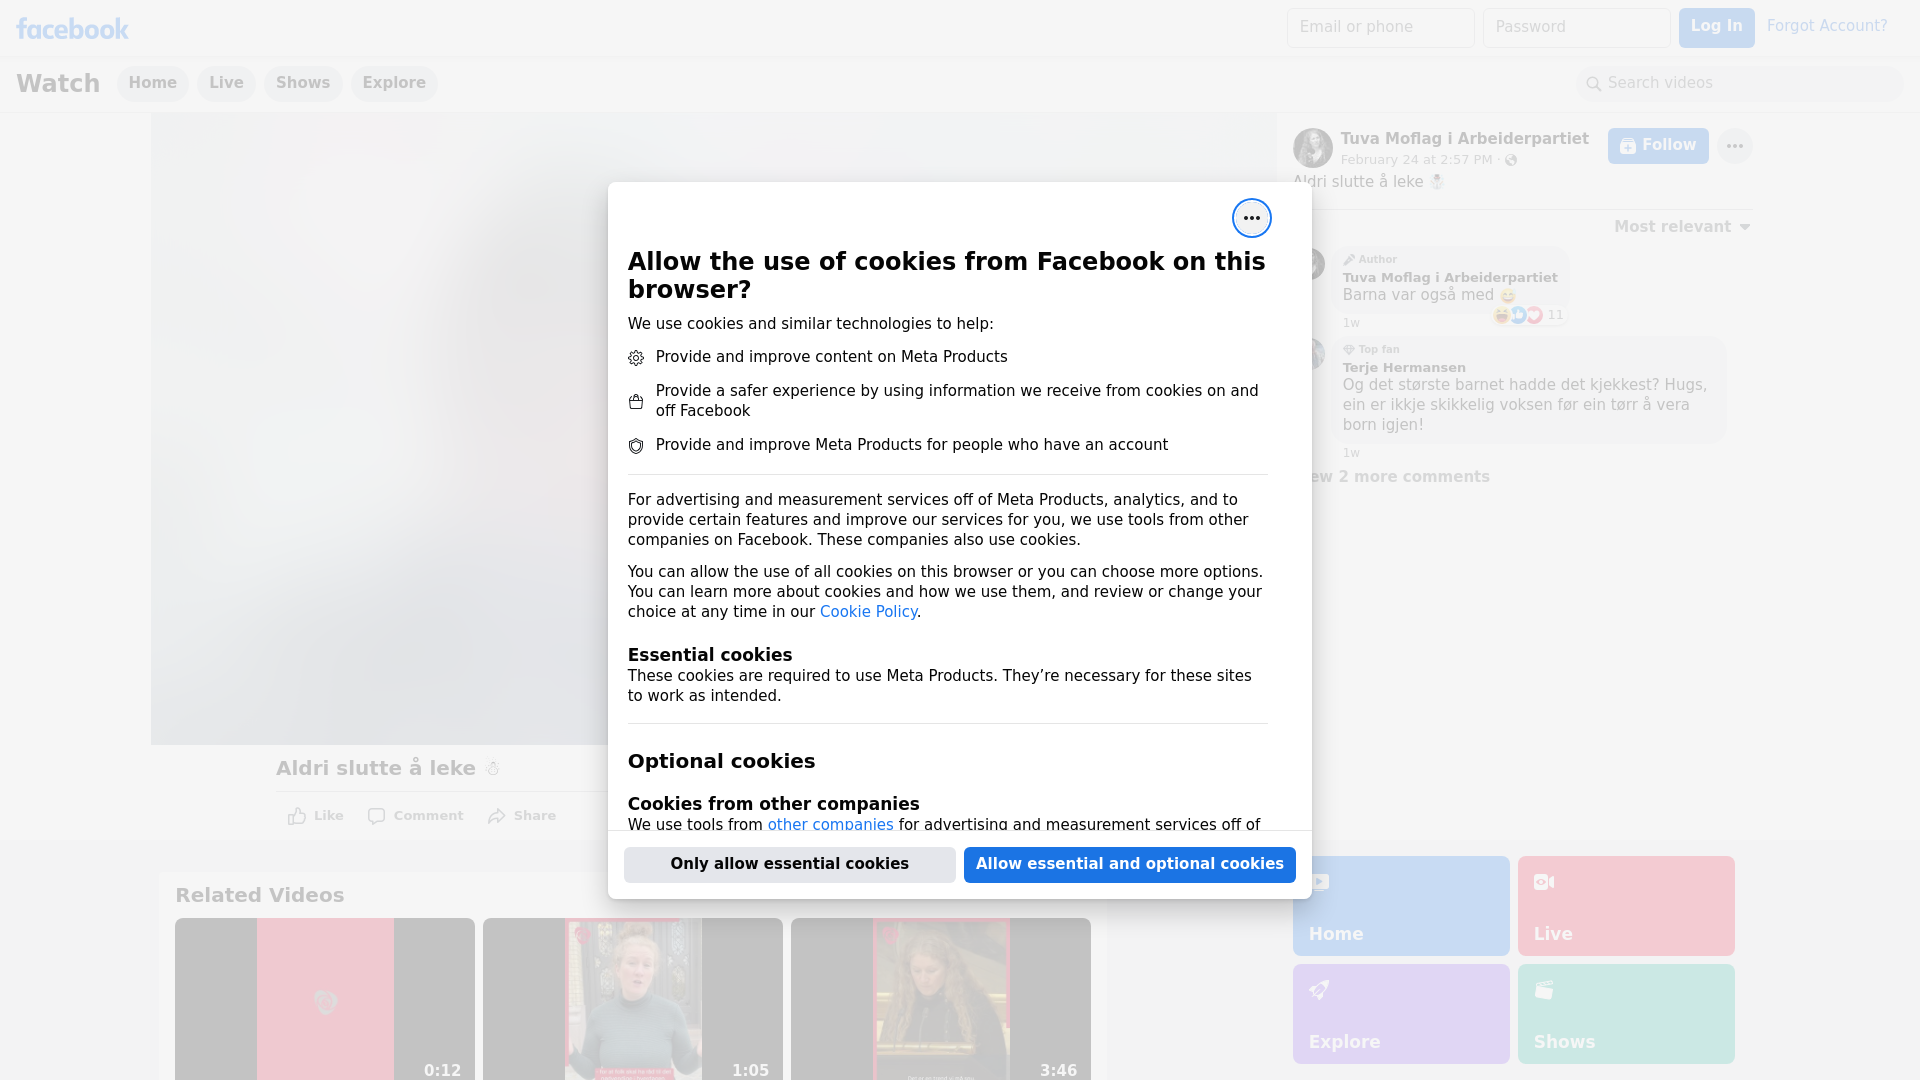
Task: Click Allow essential and optional cookies
Action: pyautogui.click(x=1130, y=864)
